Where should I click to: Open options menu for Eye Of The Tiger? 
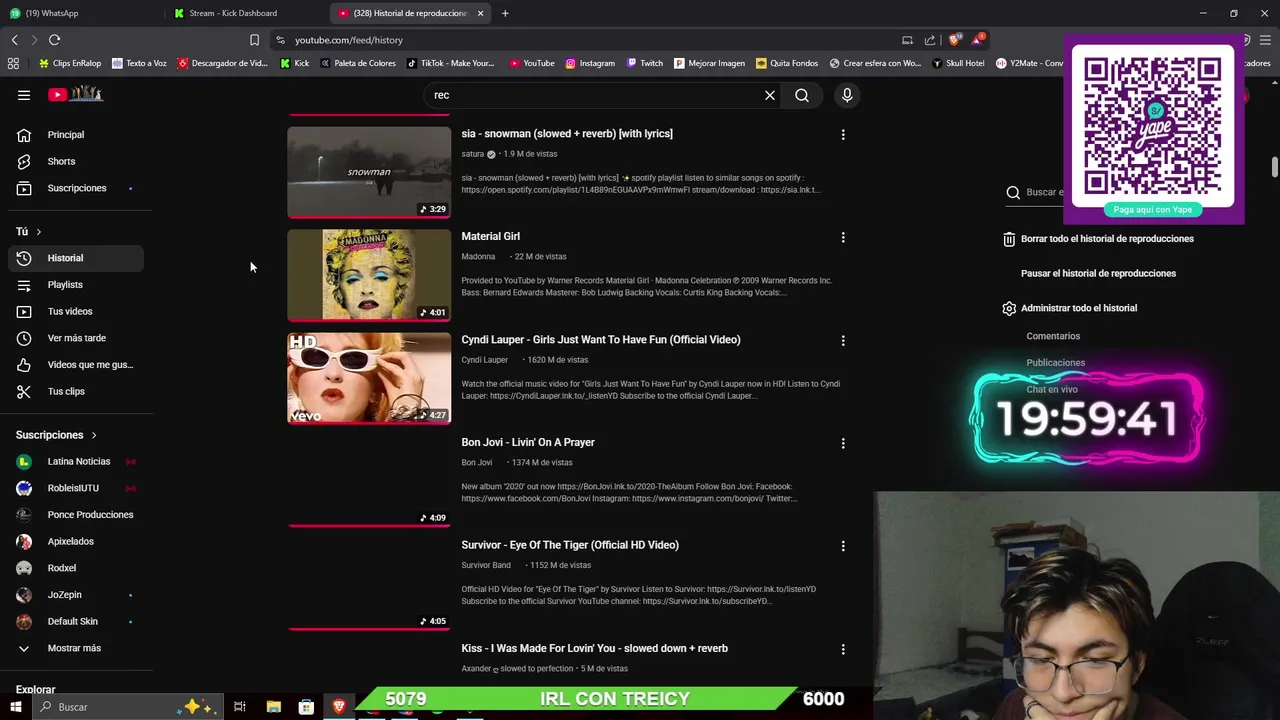click(843, 546)
